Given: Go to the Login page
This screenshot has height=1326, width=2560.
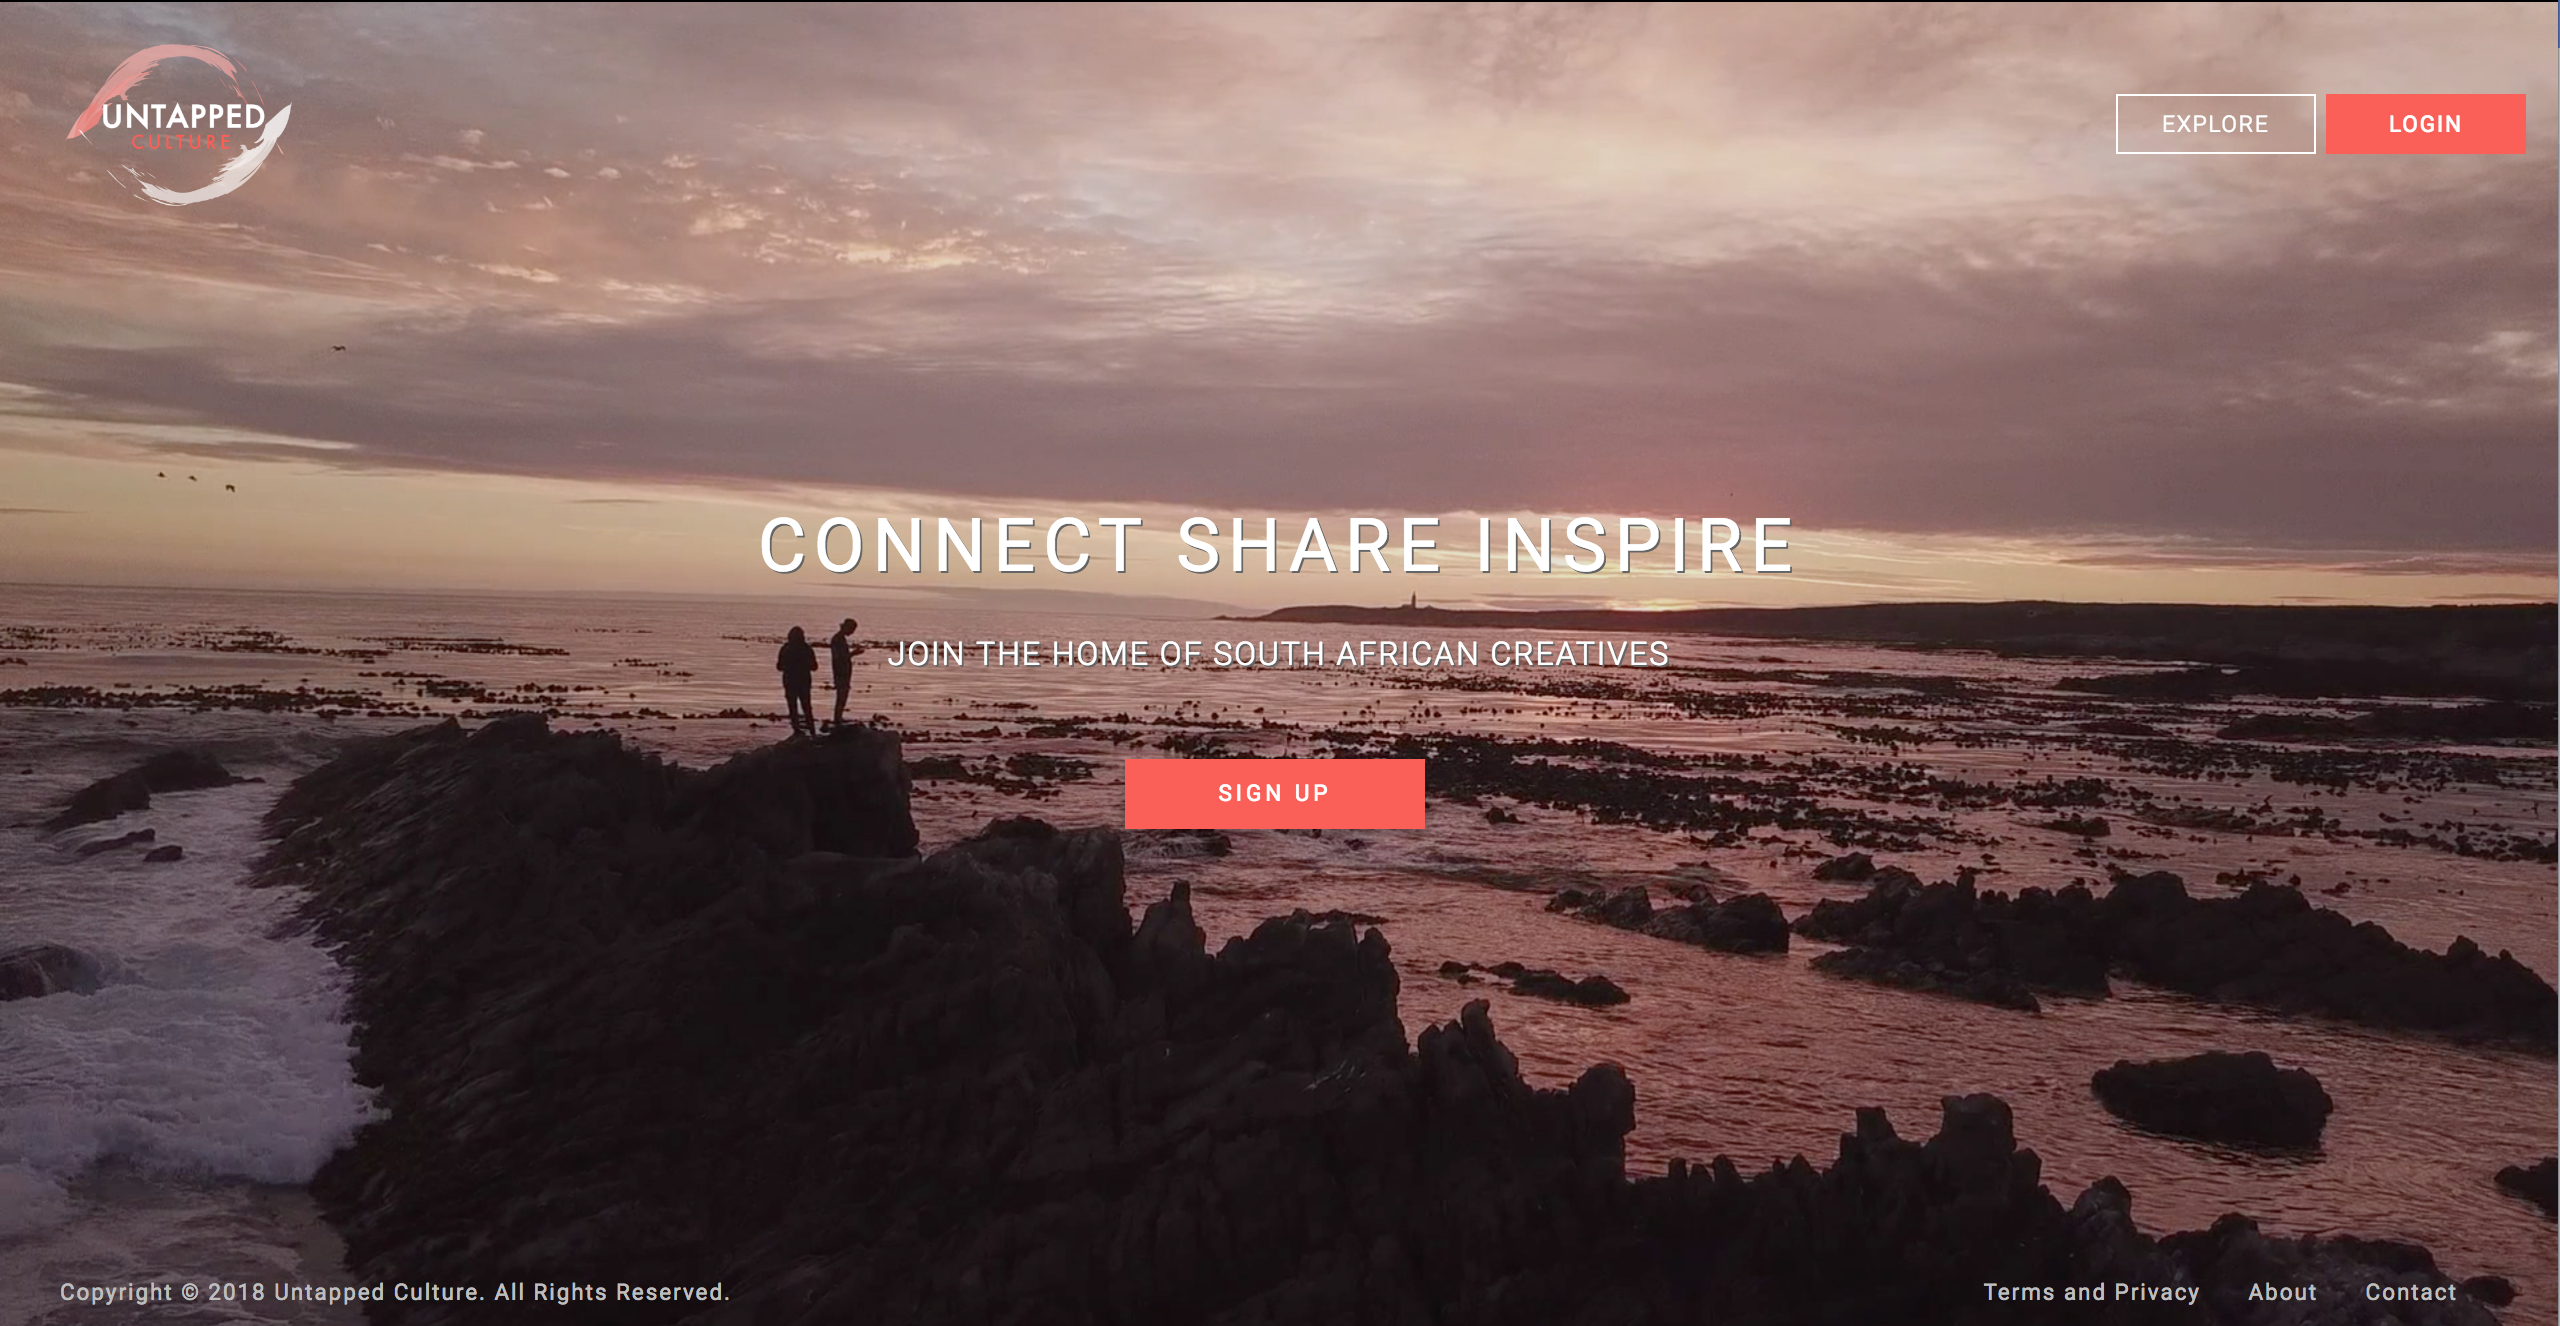Looking at the screenshot, I should [x=2425, y=124].
